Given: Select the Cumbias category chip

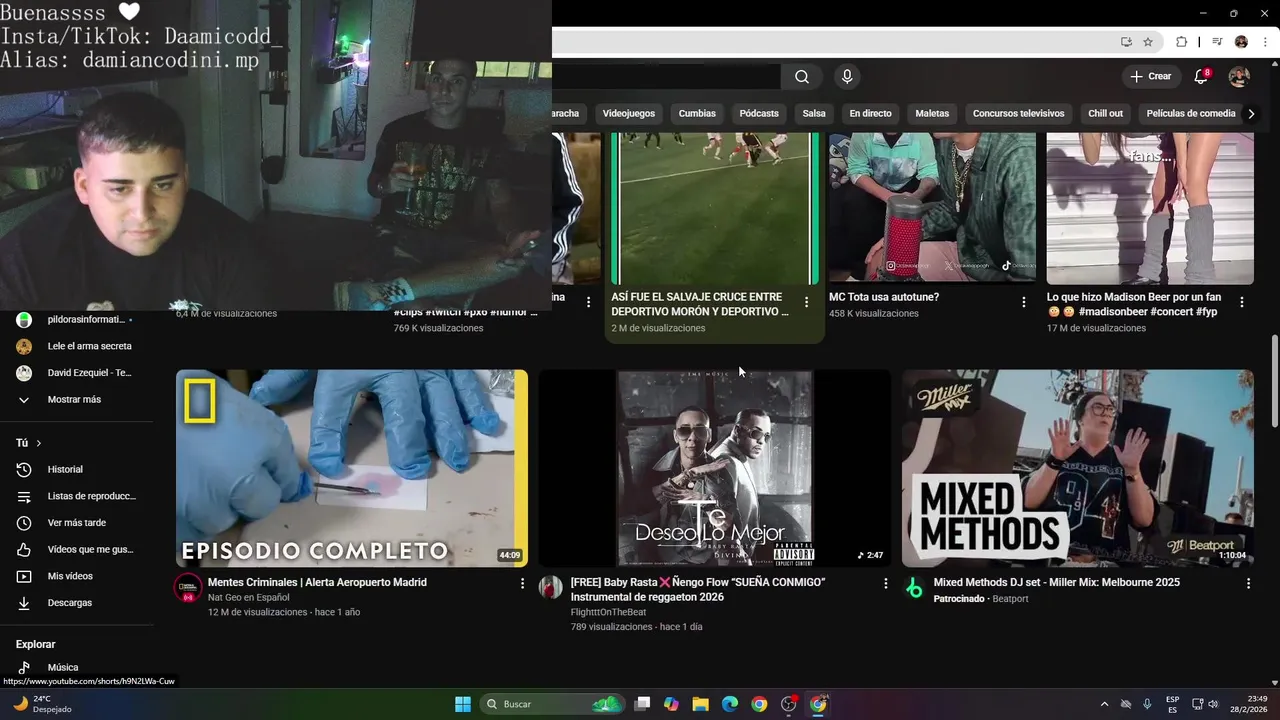Looking at the screenshot, I should click(x=697, y=114).
